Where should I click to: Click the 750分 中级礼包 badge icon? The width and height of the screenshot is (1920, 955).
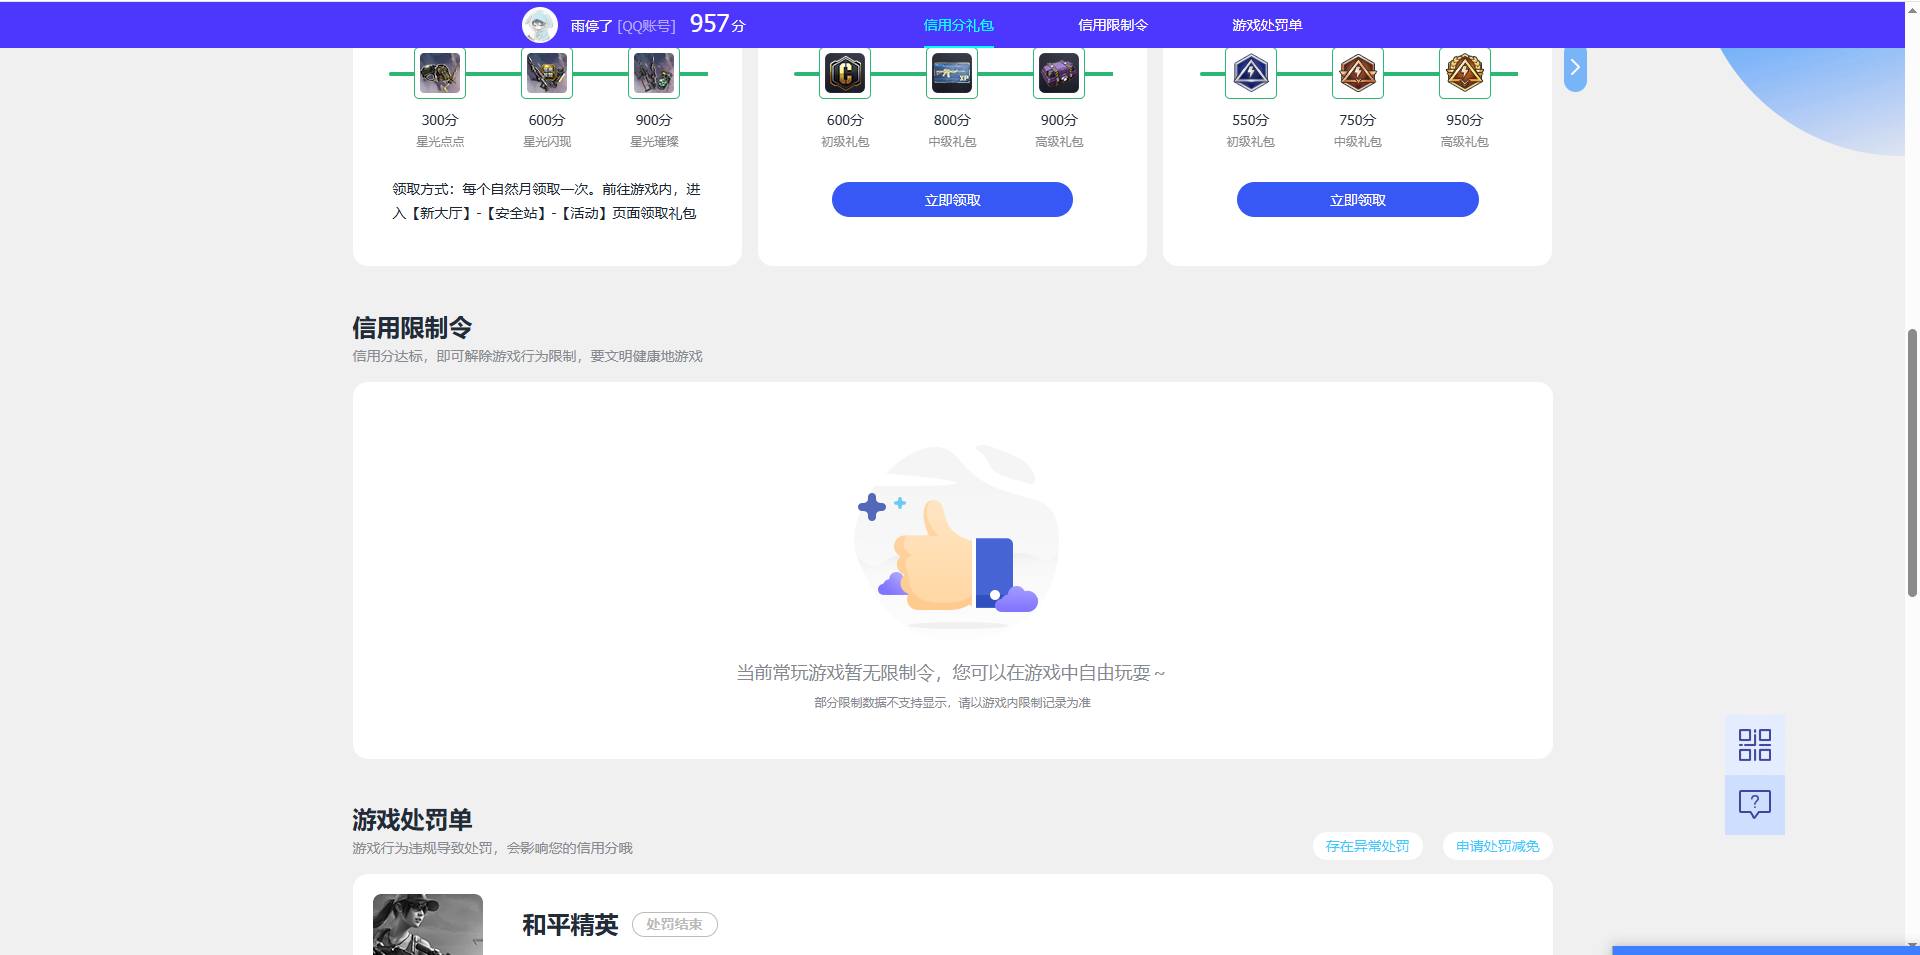1358,73
